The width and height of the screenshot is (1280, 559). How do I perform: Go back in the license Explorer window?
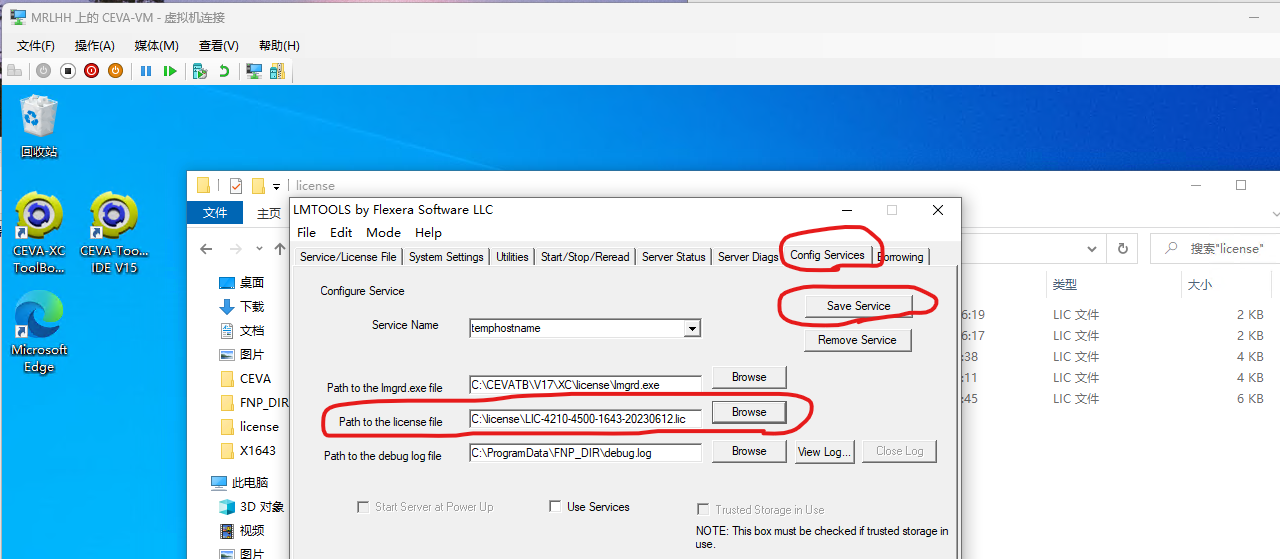click(x=206, y=249)
